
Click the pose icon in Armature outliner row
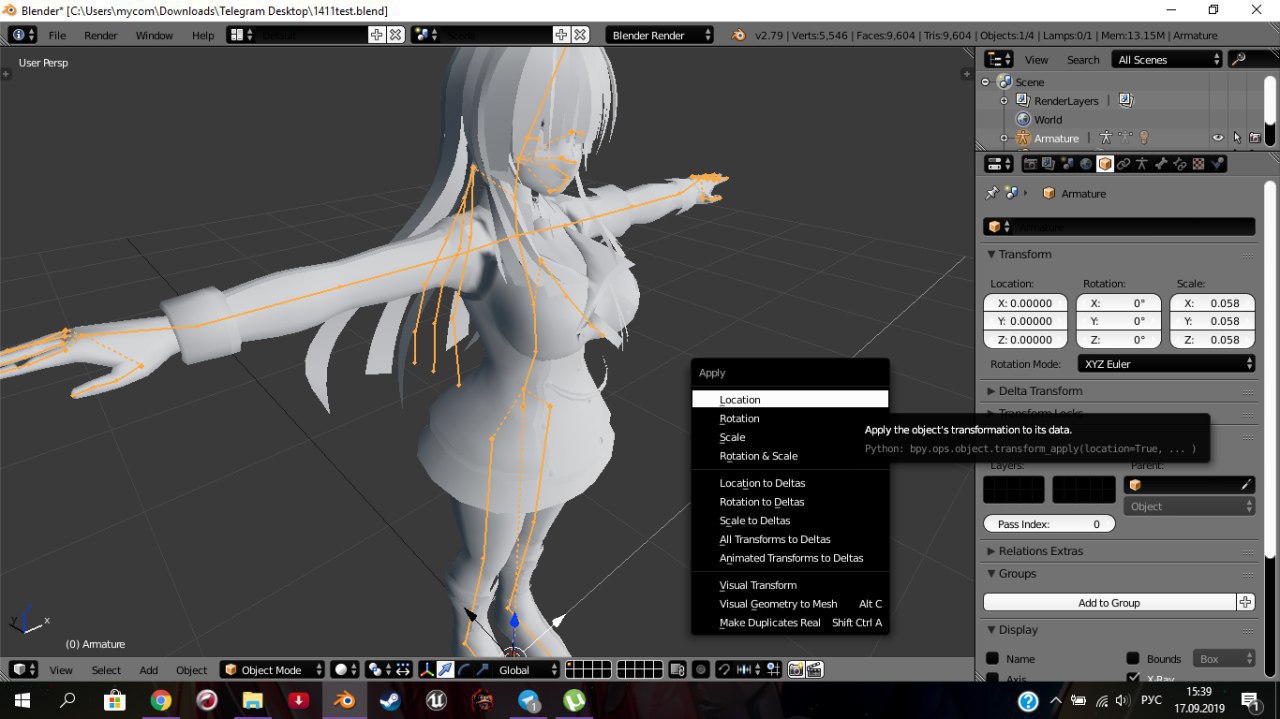point(1106,138)
